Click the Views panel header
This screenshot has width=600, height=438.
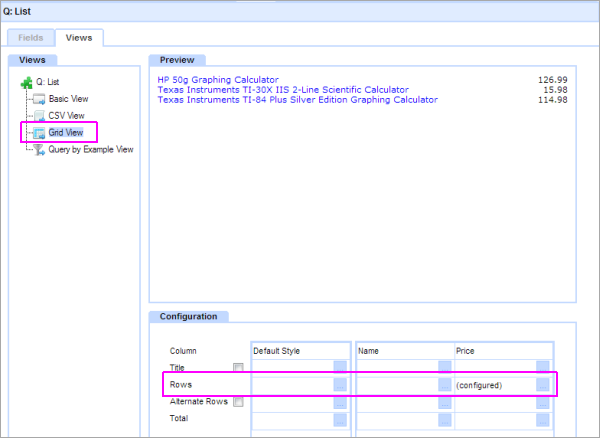tap(33, 60)
